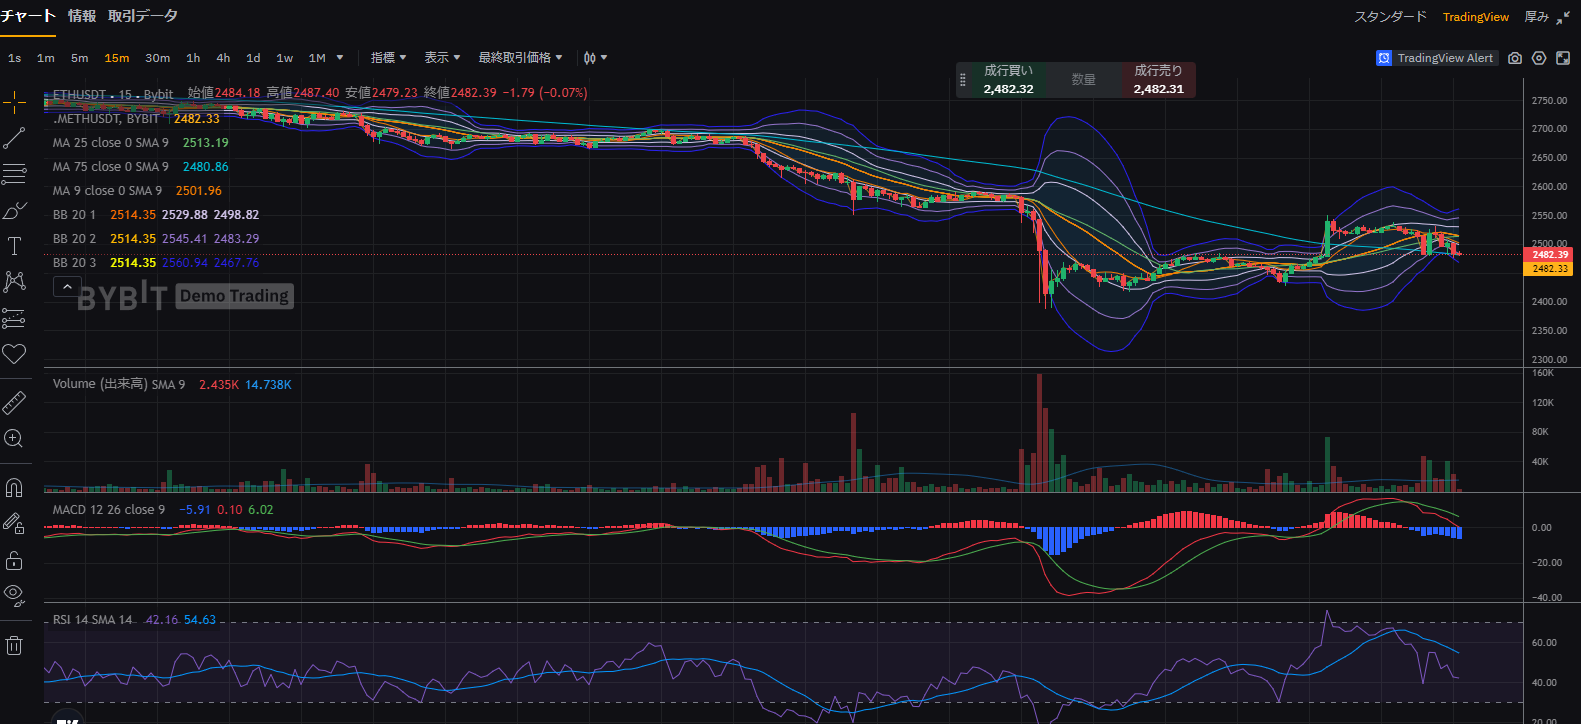The width and height of the screenshot is (1581, 724).
Task: Select the MA 25 close indicator legend
Action: (x=111, y=143)
